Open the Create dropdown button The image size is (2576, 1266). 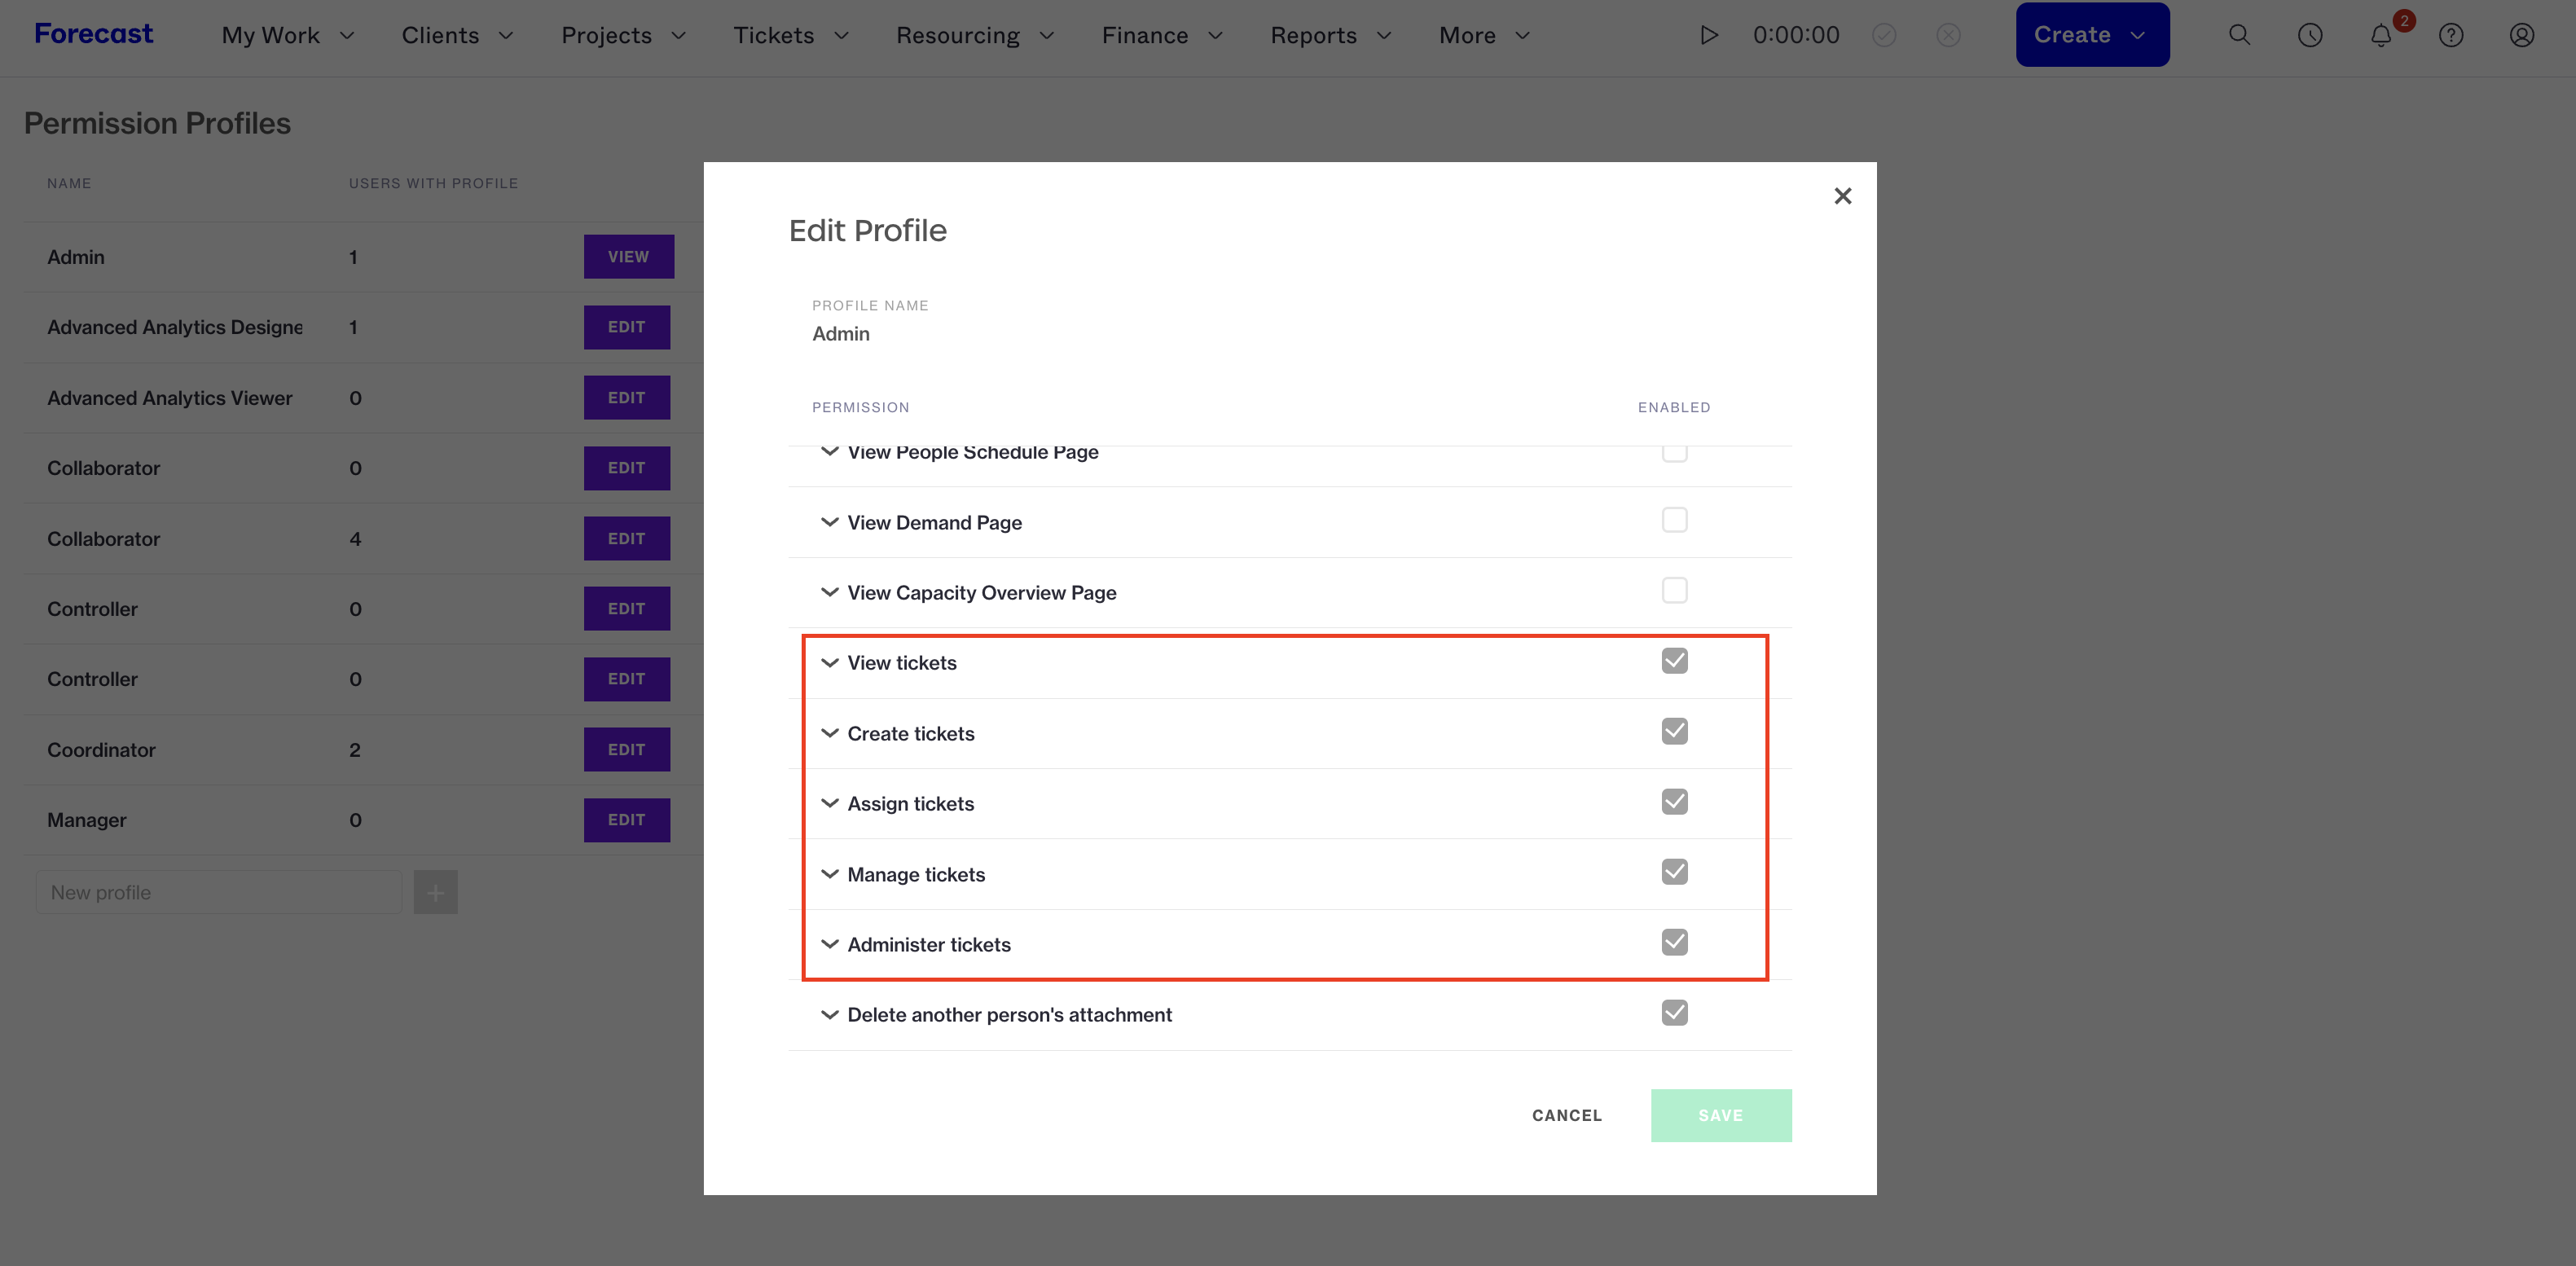[2092, 35]
